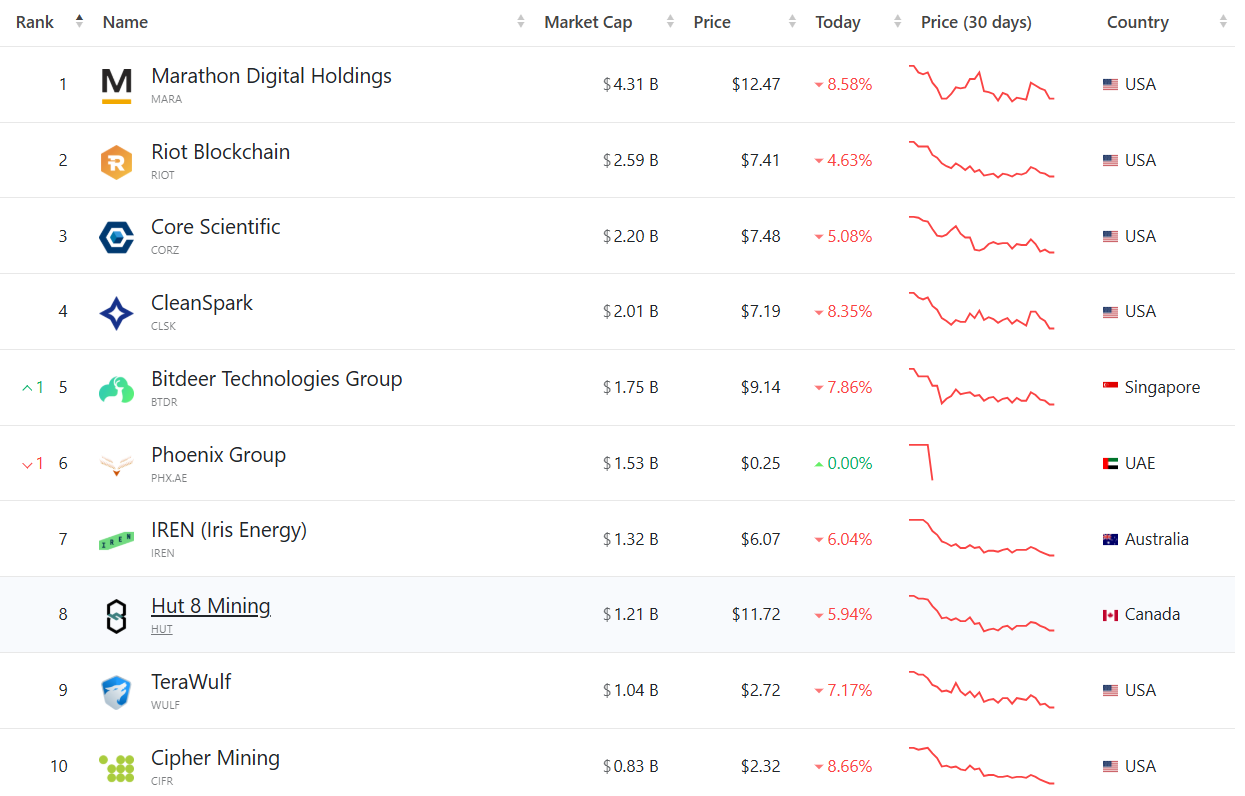Open the IREN (Iris Energy) company page
The height and width of the screenshot is (796, 1245).
(229, 530)
